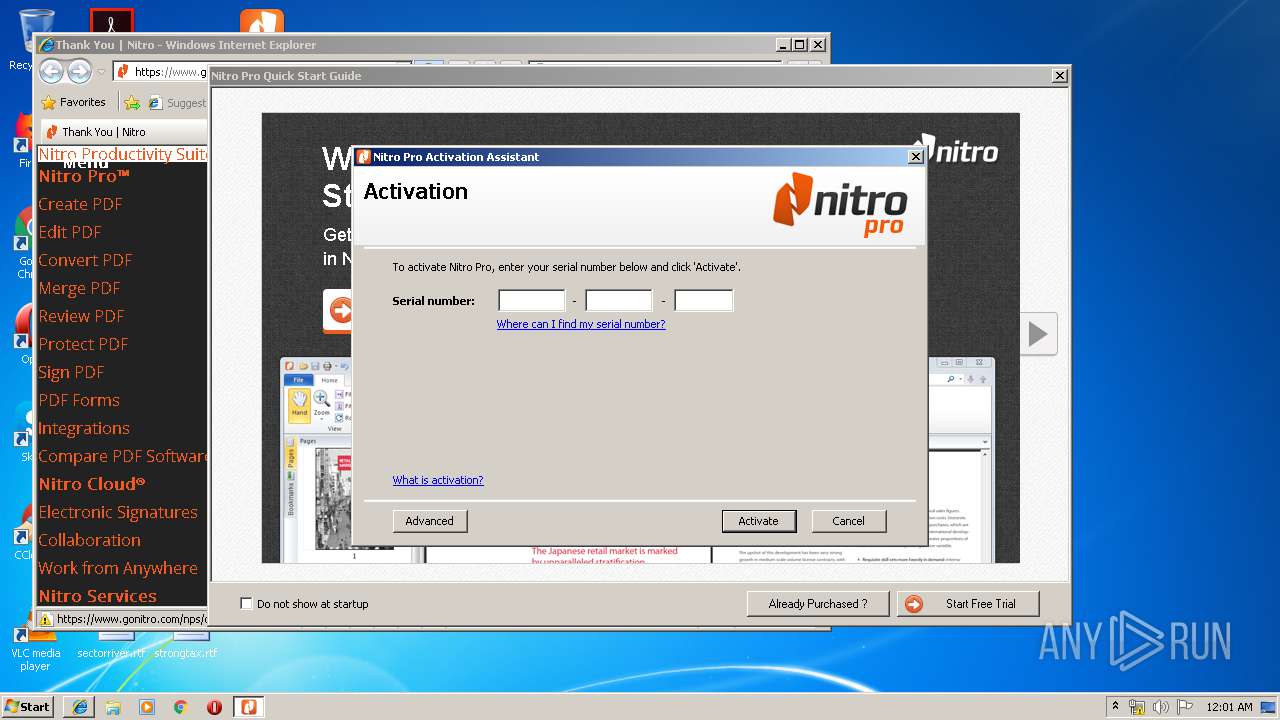Select the VLC media player desktop icon
The height and width of the screenshot is (720, 1280).
coord(35,650)
